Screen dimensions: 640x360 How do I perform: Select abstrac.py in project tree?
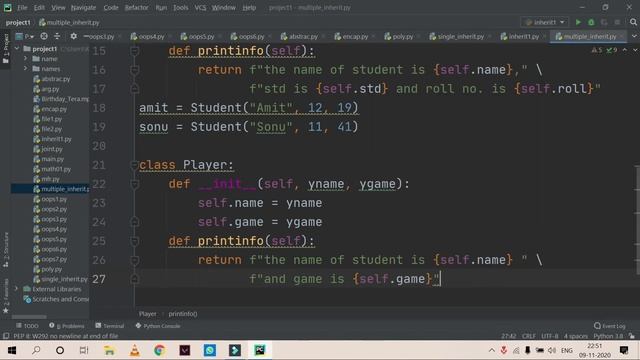pos(56,79)
